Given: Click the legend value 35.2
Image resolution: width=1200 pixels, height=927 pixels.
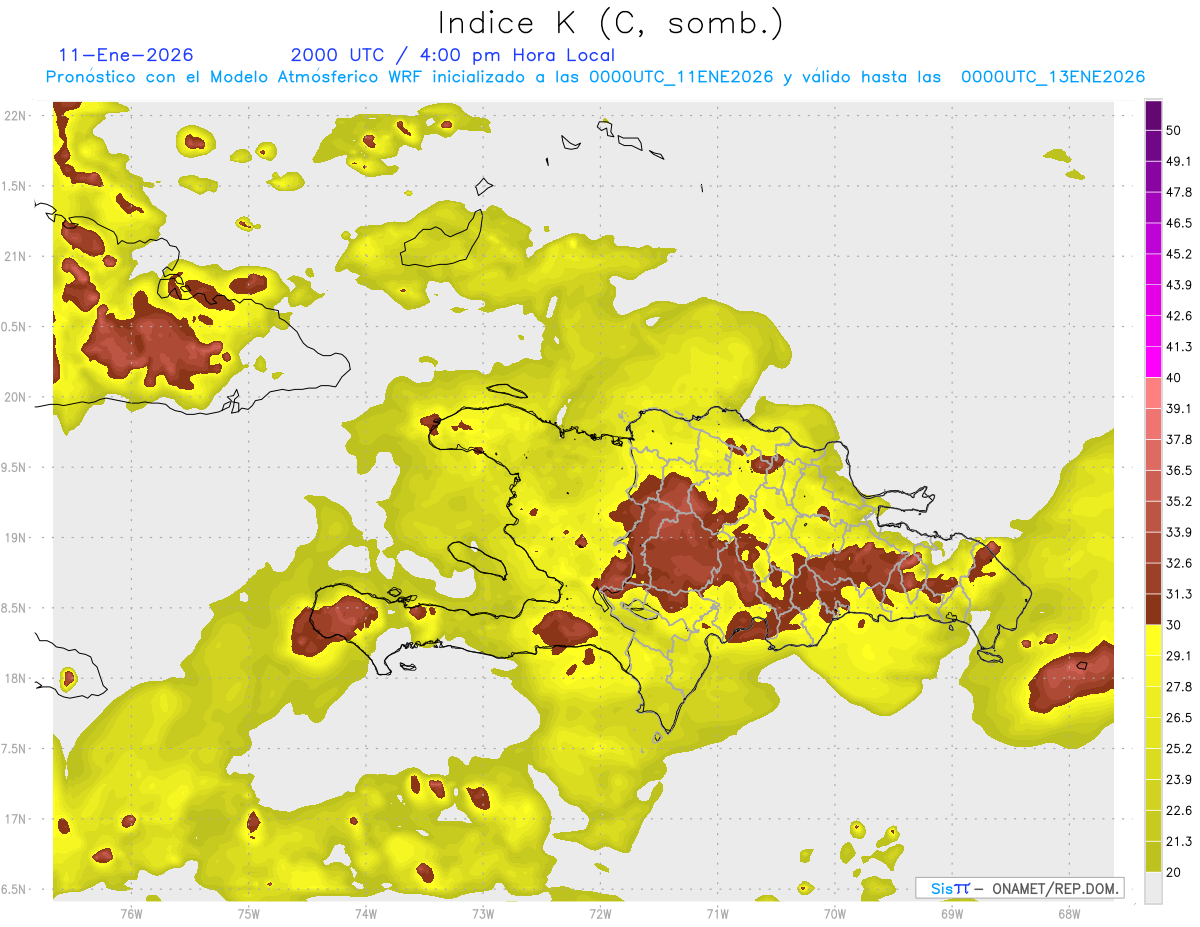Looking at the screenshot, I should point(1179,501).
